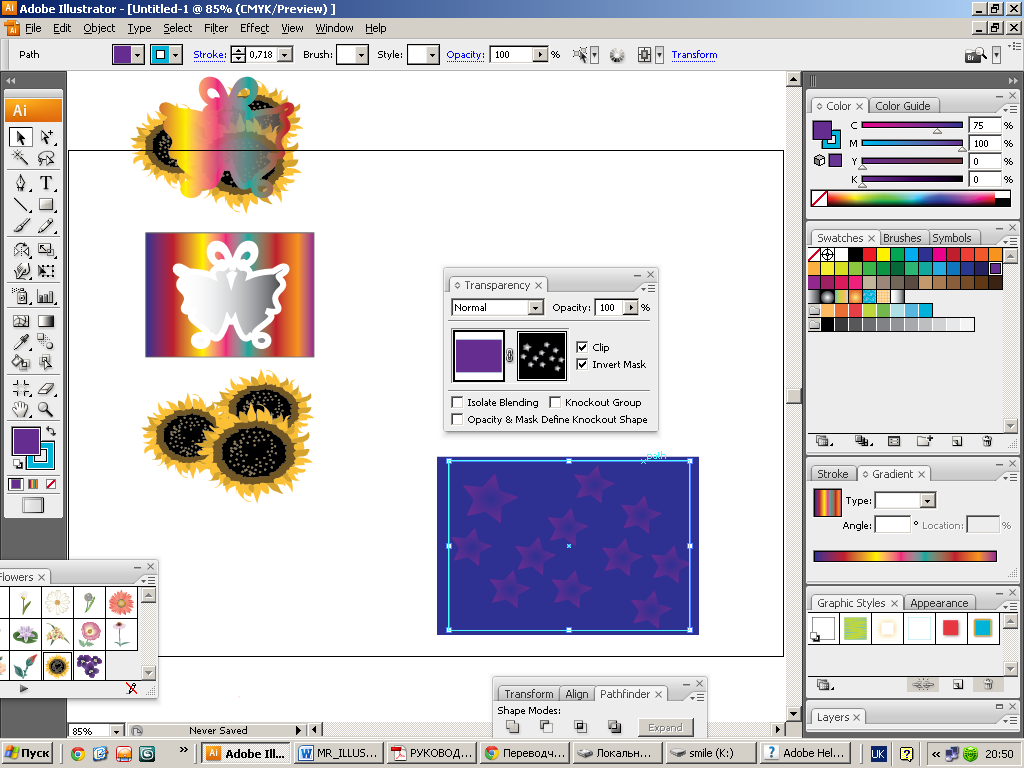
Task: Click the Transform link in control bar
Action: 694,55
